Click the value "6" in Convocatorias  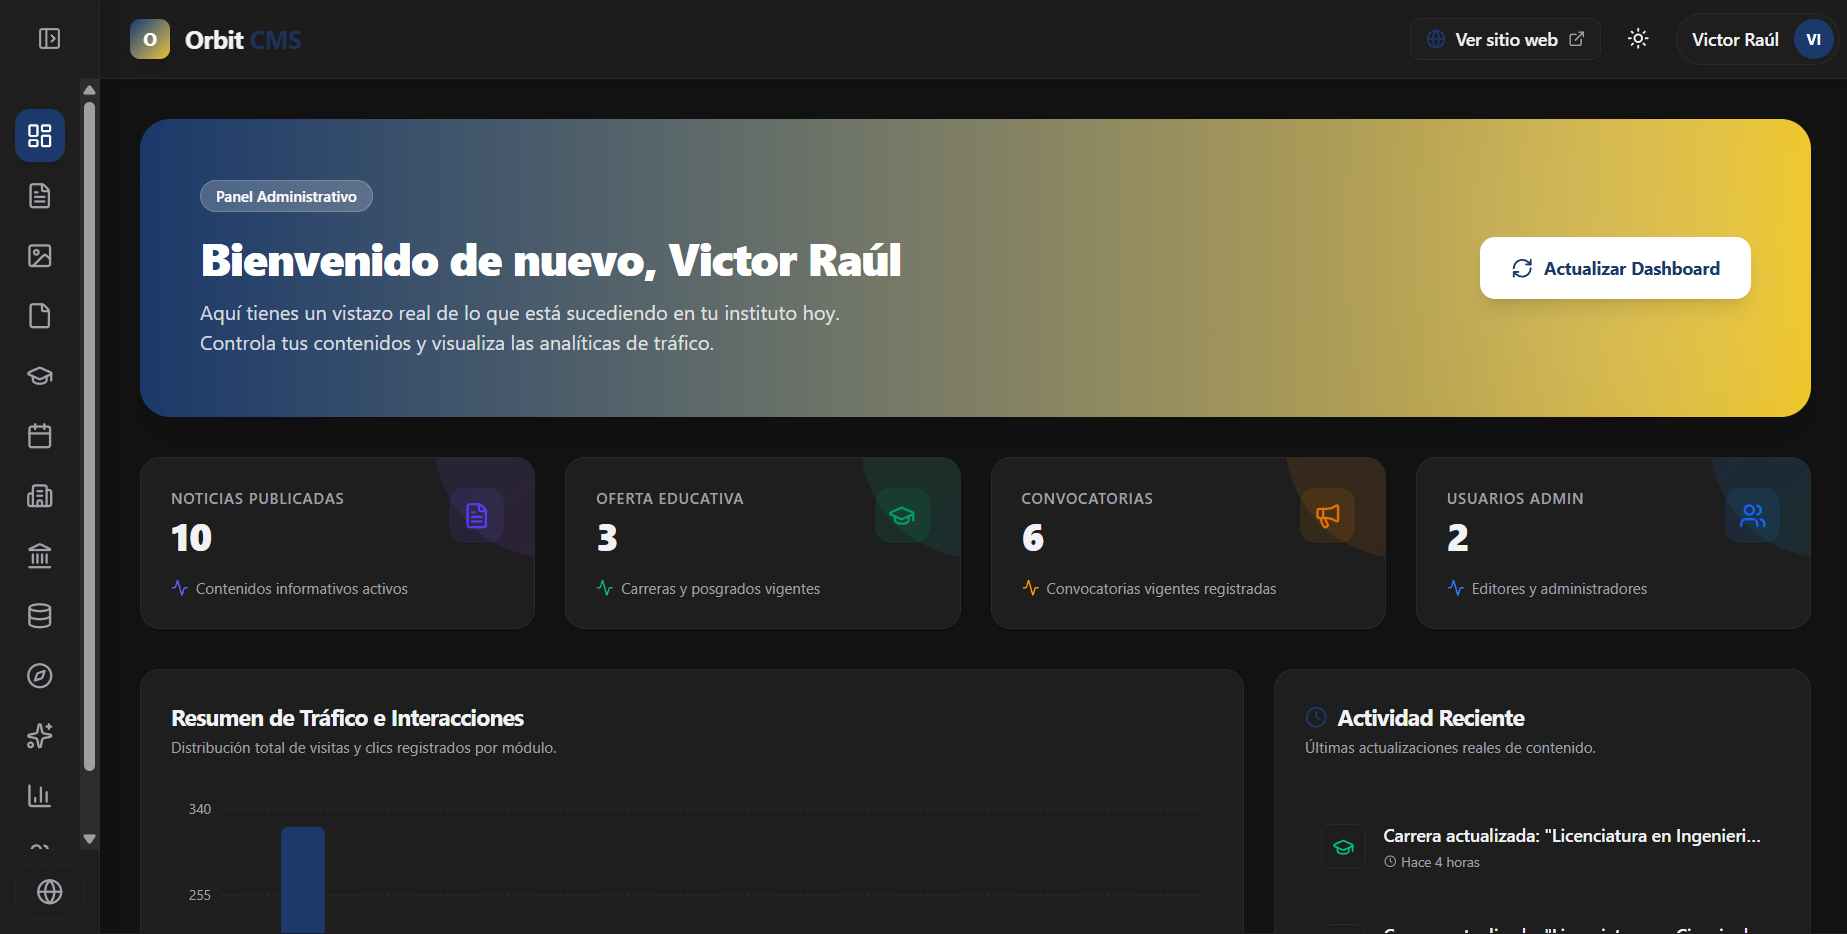point(1033,538)
